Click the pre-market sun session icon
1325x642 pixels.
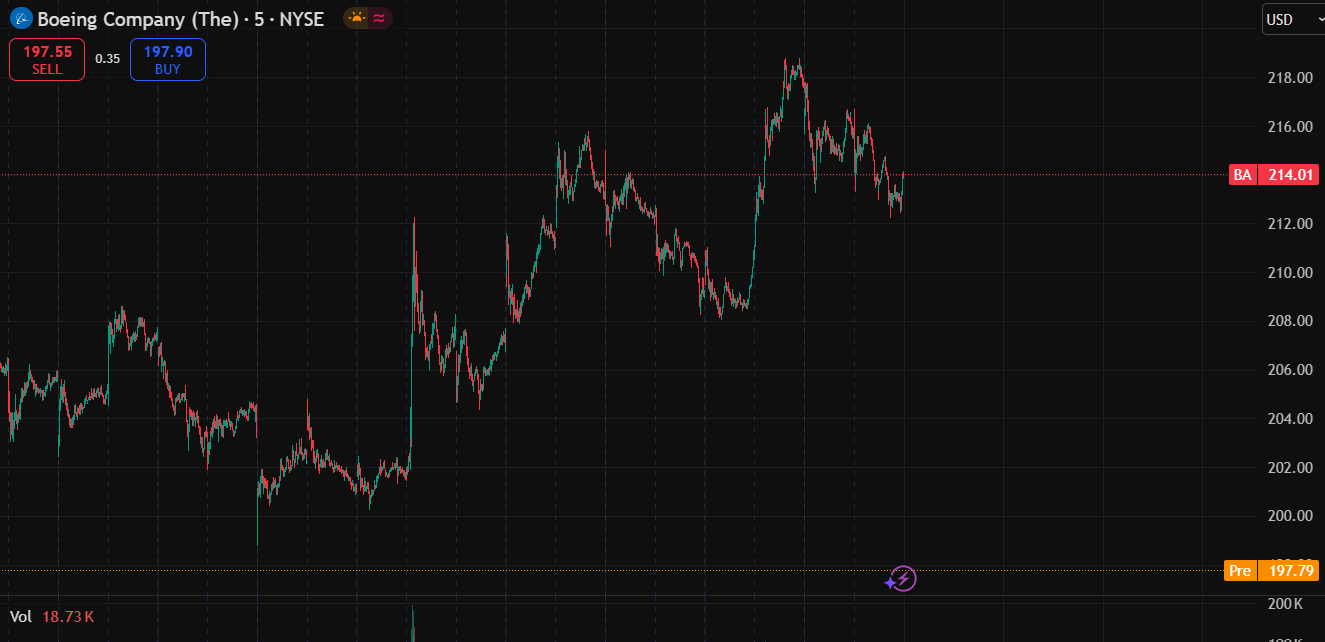(356, 18)
